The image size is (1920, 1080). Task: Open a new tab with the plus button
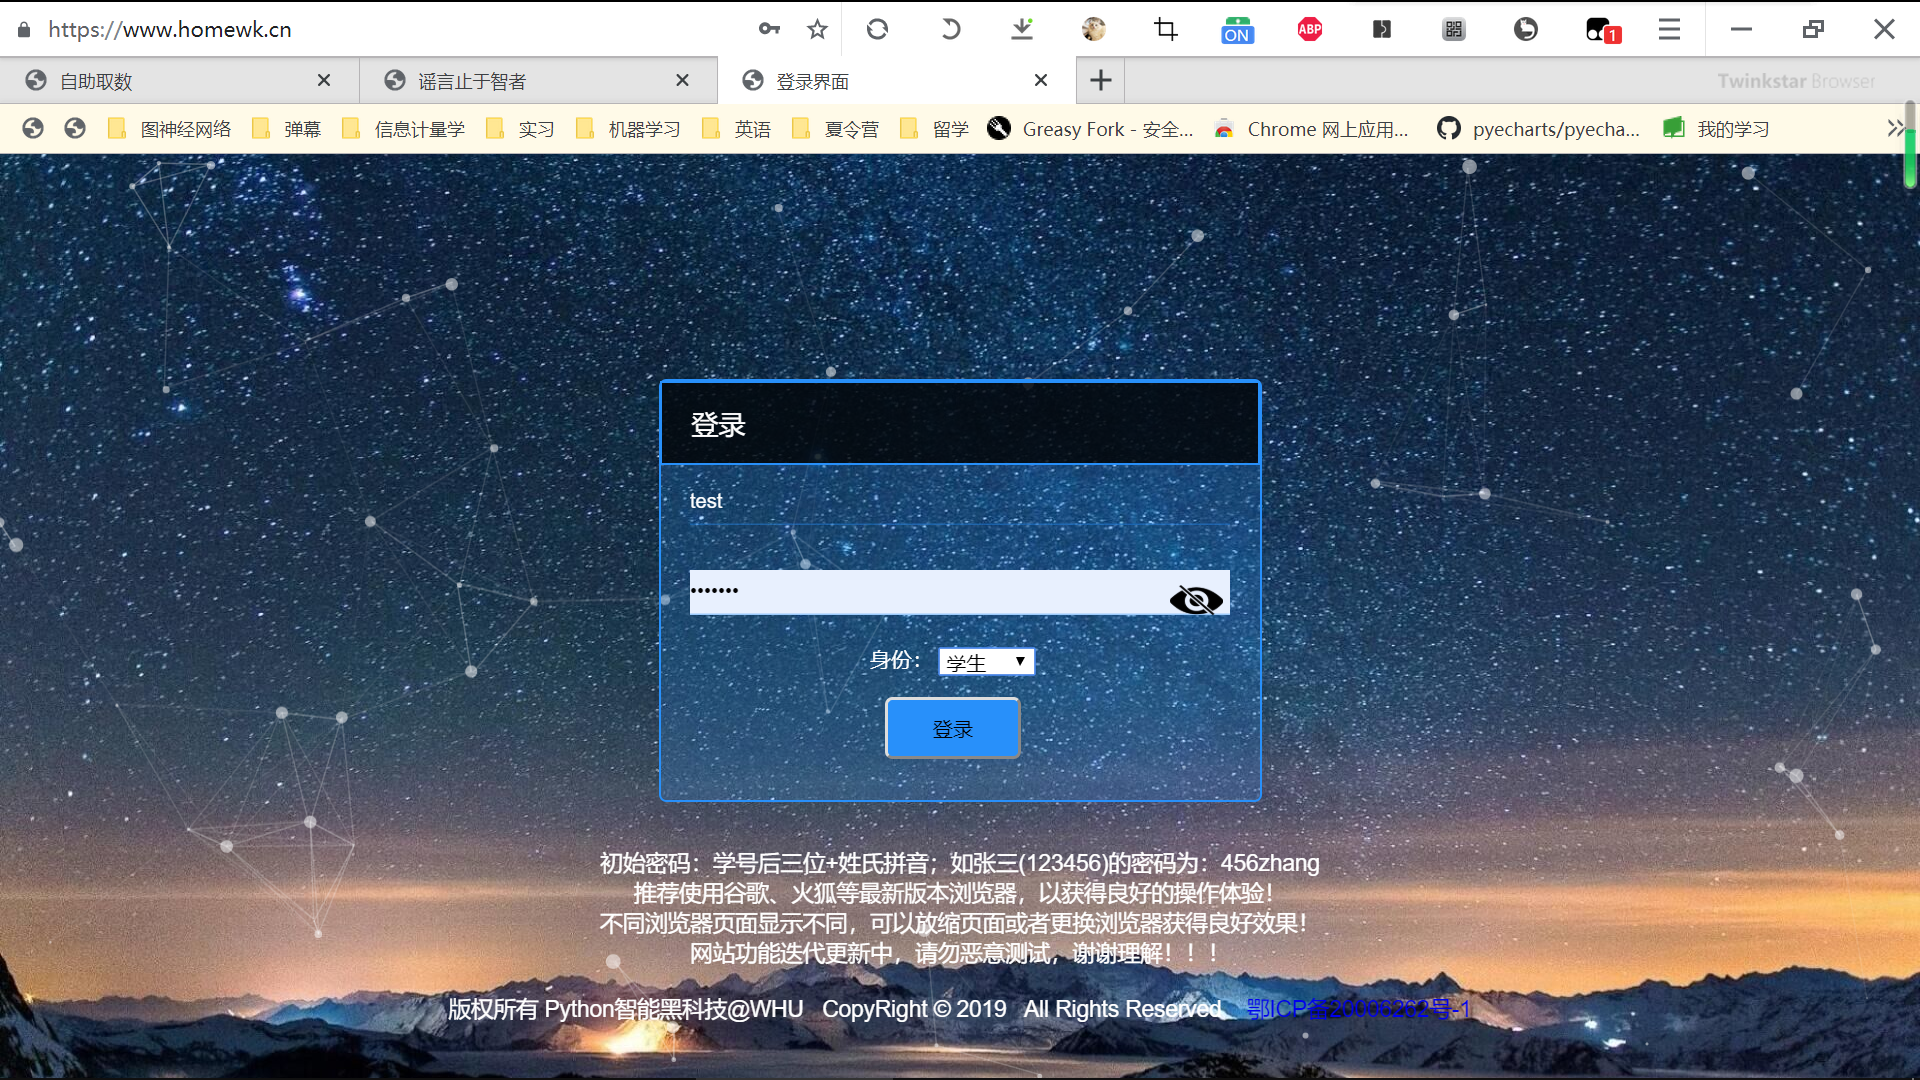(x=1101, y=80)
